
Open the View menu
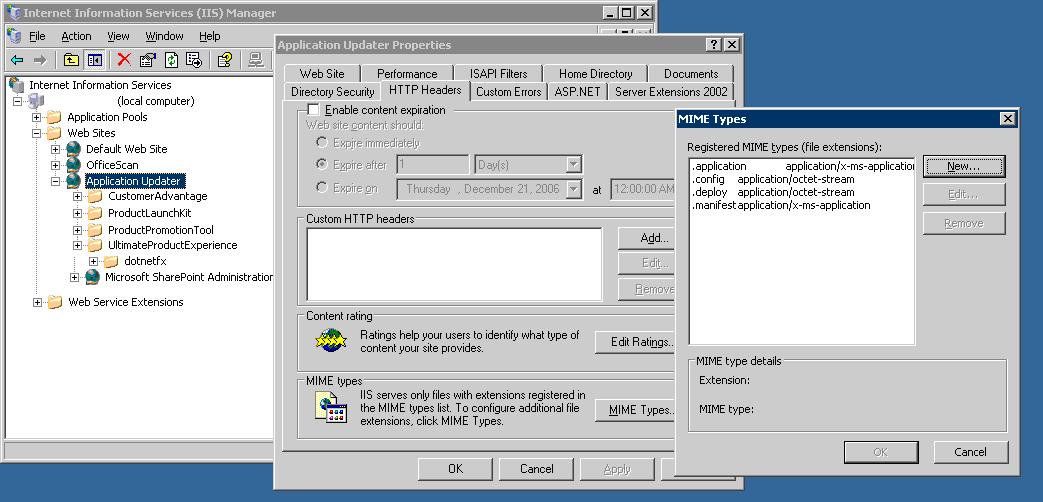118,37
